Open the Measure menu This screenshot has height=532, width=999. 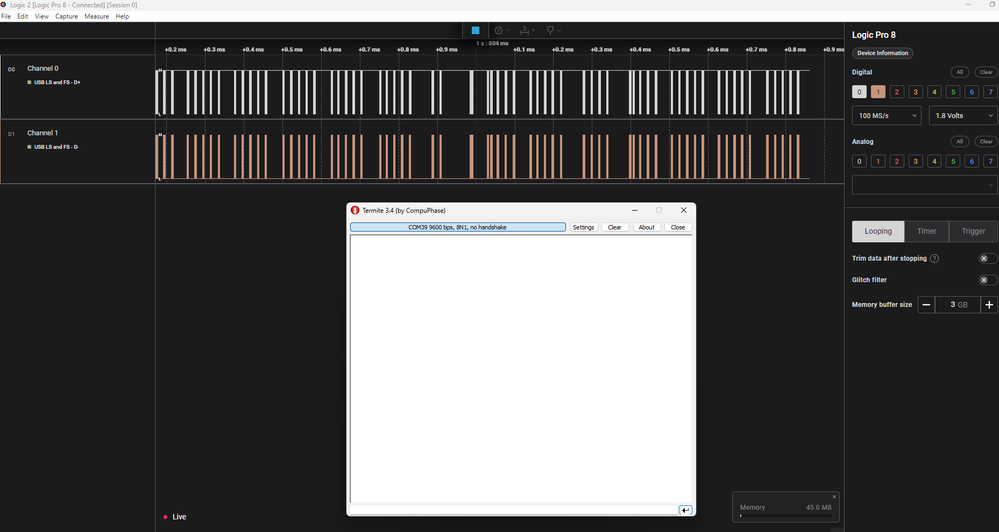point(97,17)
